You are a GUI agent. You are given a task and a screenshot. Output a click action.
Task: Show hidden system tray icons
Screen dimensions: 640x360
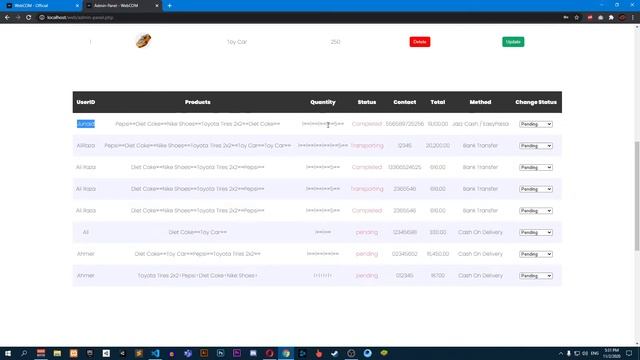tap(560, 353)
